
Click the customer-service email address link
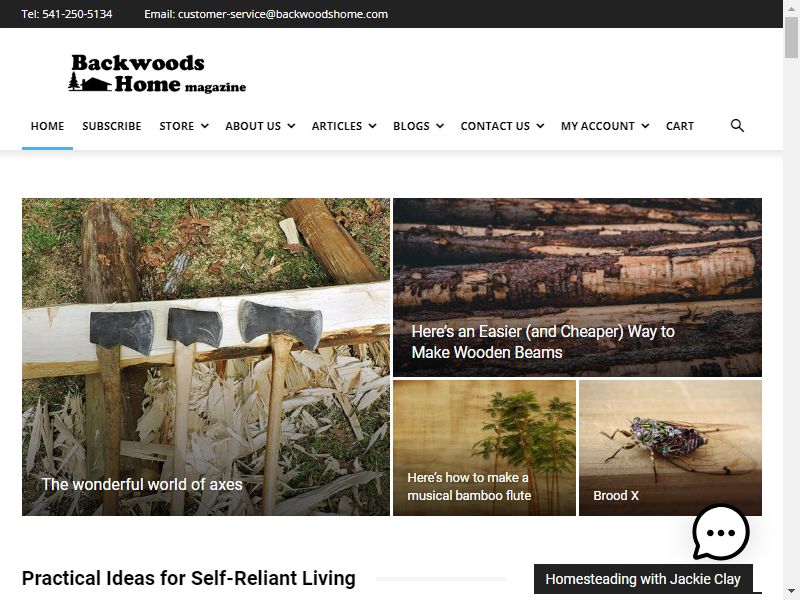[x=283, y=14]
